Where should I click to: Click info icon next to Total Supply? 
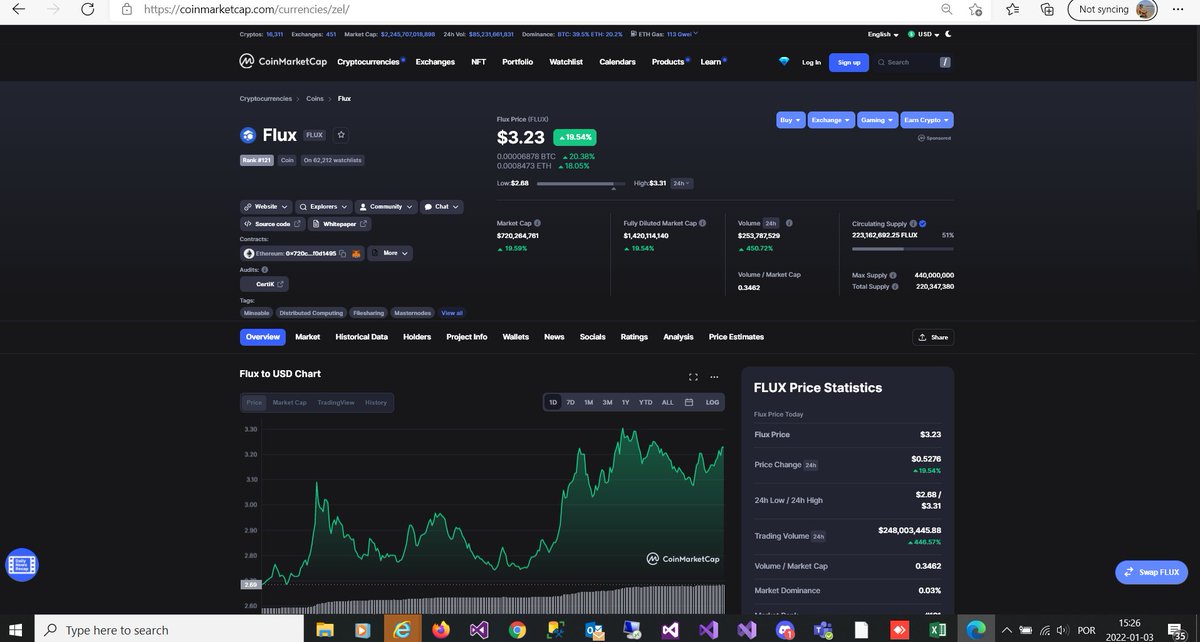pyautogui.click(x=896, y=287)
